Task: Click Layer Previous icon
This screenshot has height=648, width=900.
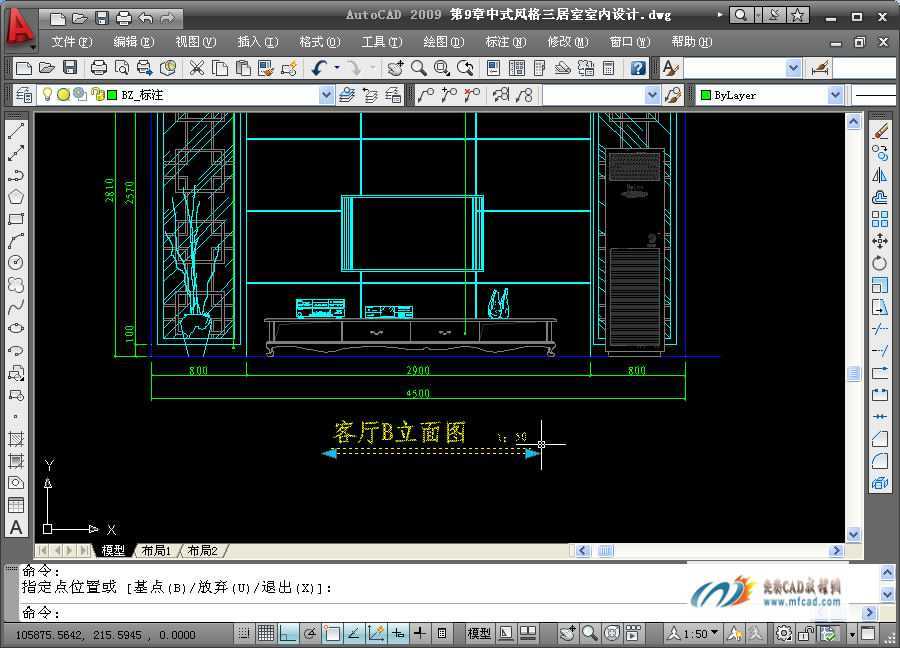Action: click(x=370, y=95)
